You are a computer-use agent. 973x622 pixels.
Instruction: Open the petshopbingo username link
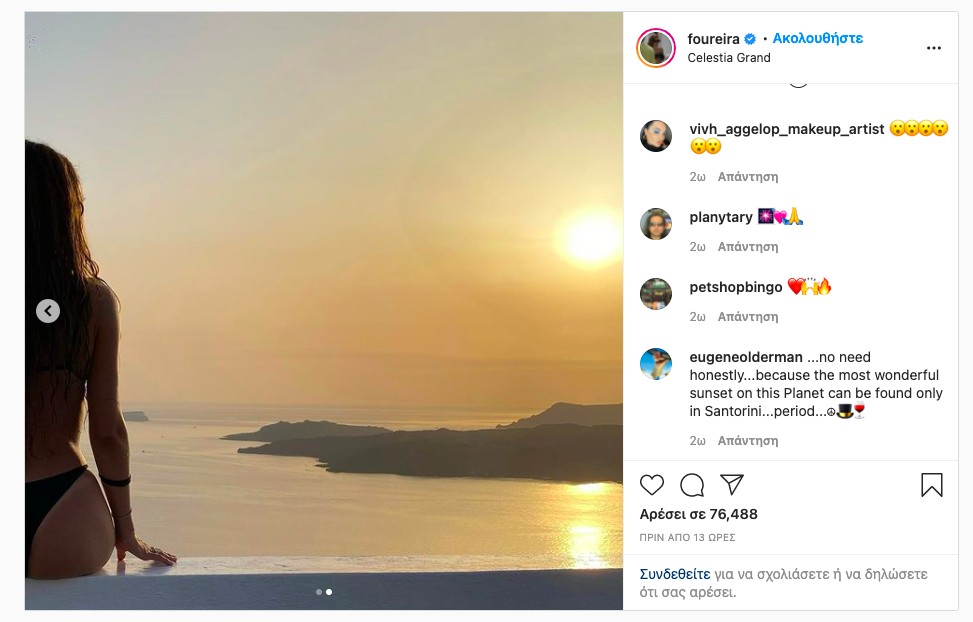click(736, 287)
